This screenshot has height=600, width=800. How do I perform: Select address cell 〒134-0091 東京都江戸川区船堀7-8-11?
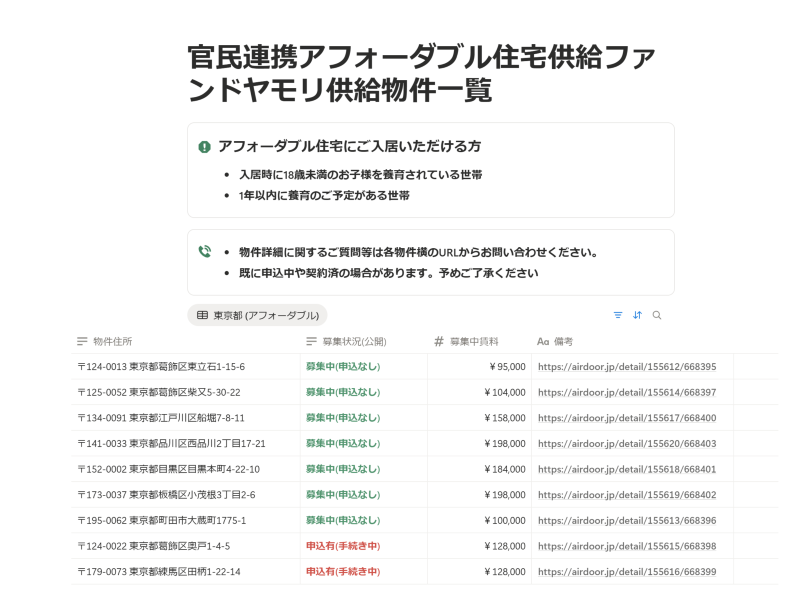pyautogui.click(x=186, y=418)
